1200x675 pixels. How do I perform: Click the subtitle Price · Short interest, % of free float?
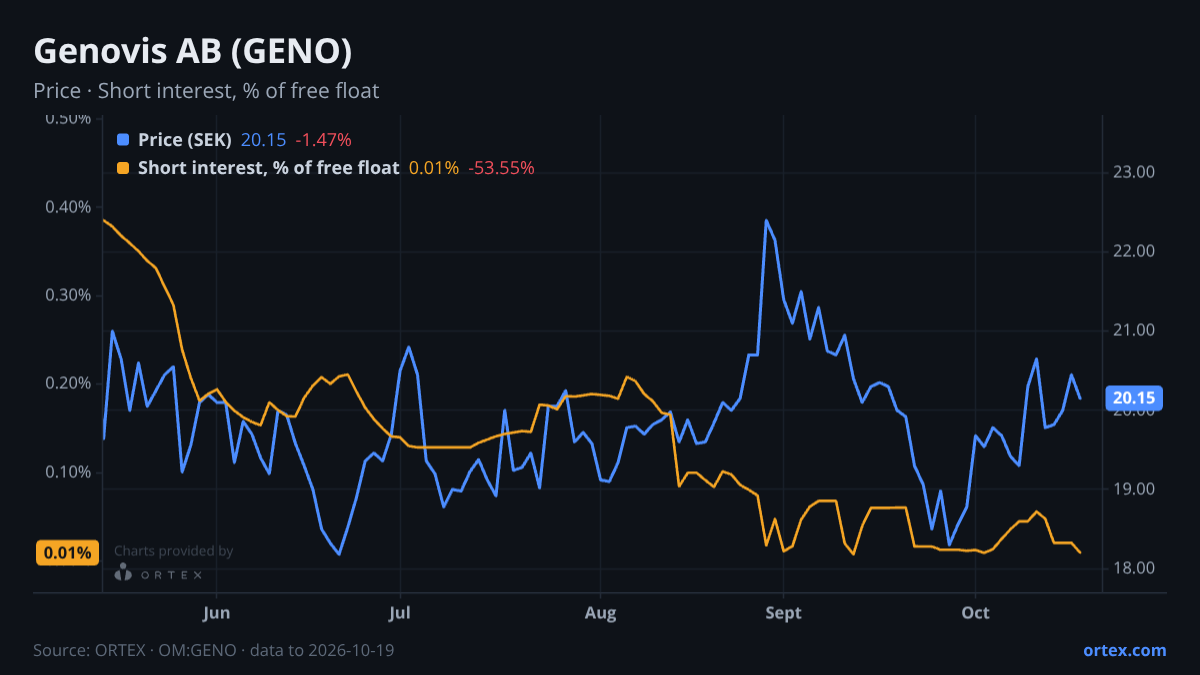click(x=206, y=91)
